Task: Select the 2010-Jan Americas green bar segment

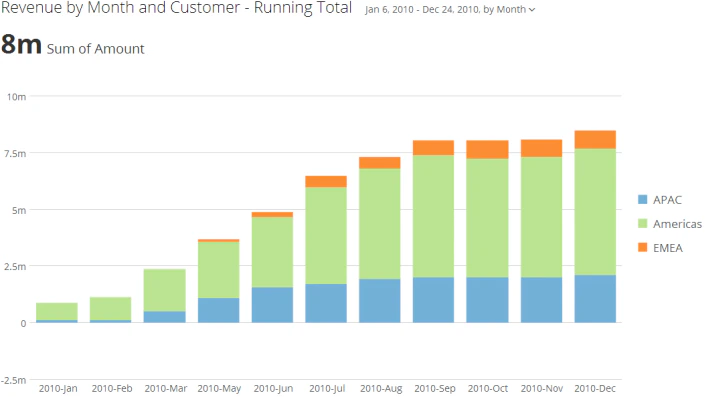Action: [x=57, y=312]
